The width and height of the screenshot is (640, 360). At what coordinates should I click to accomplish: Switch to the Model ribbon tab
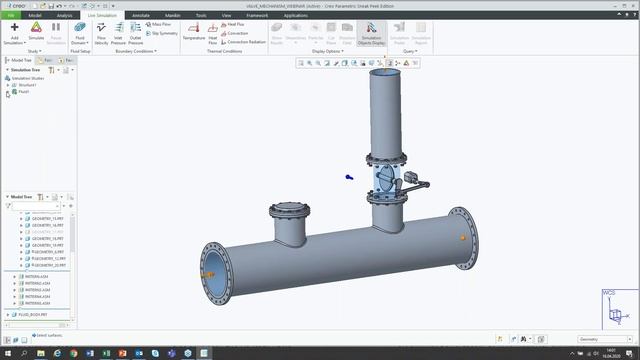tap(35, 16)
